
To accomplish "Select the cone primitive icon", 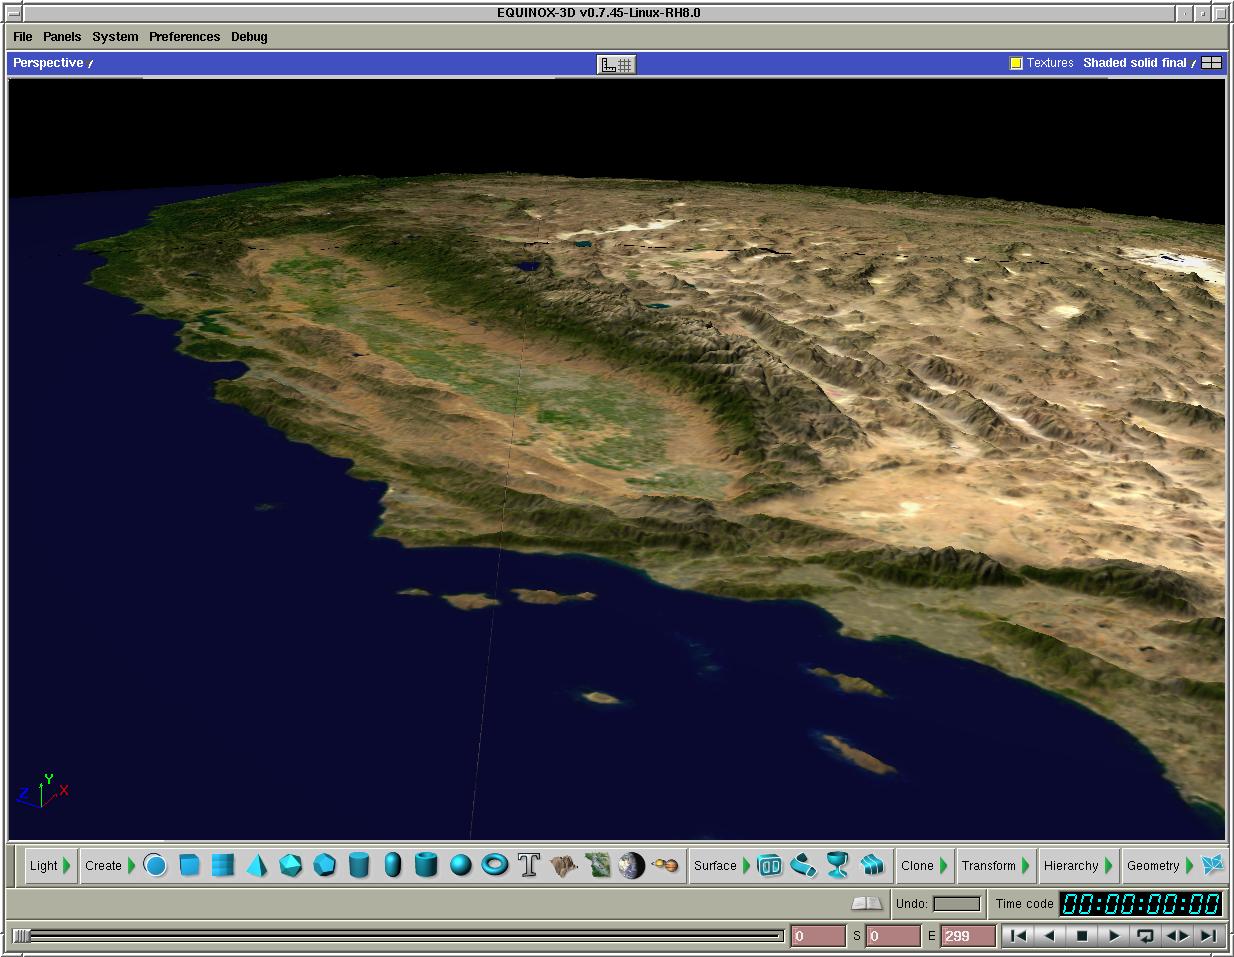I will coord(256,865).
